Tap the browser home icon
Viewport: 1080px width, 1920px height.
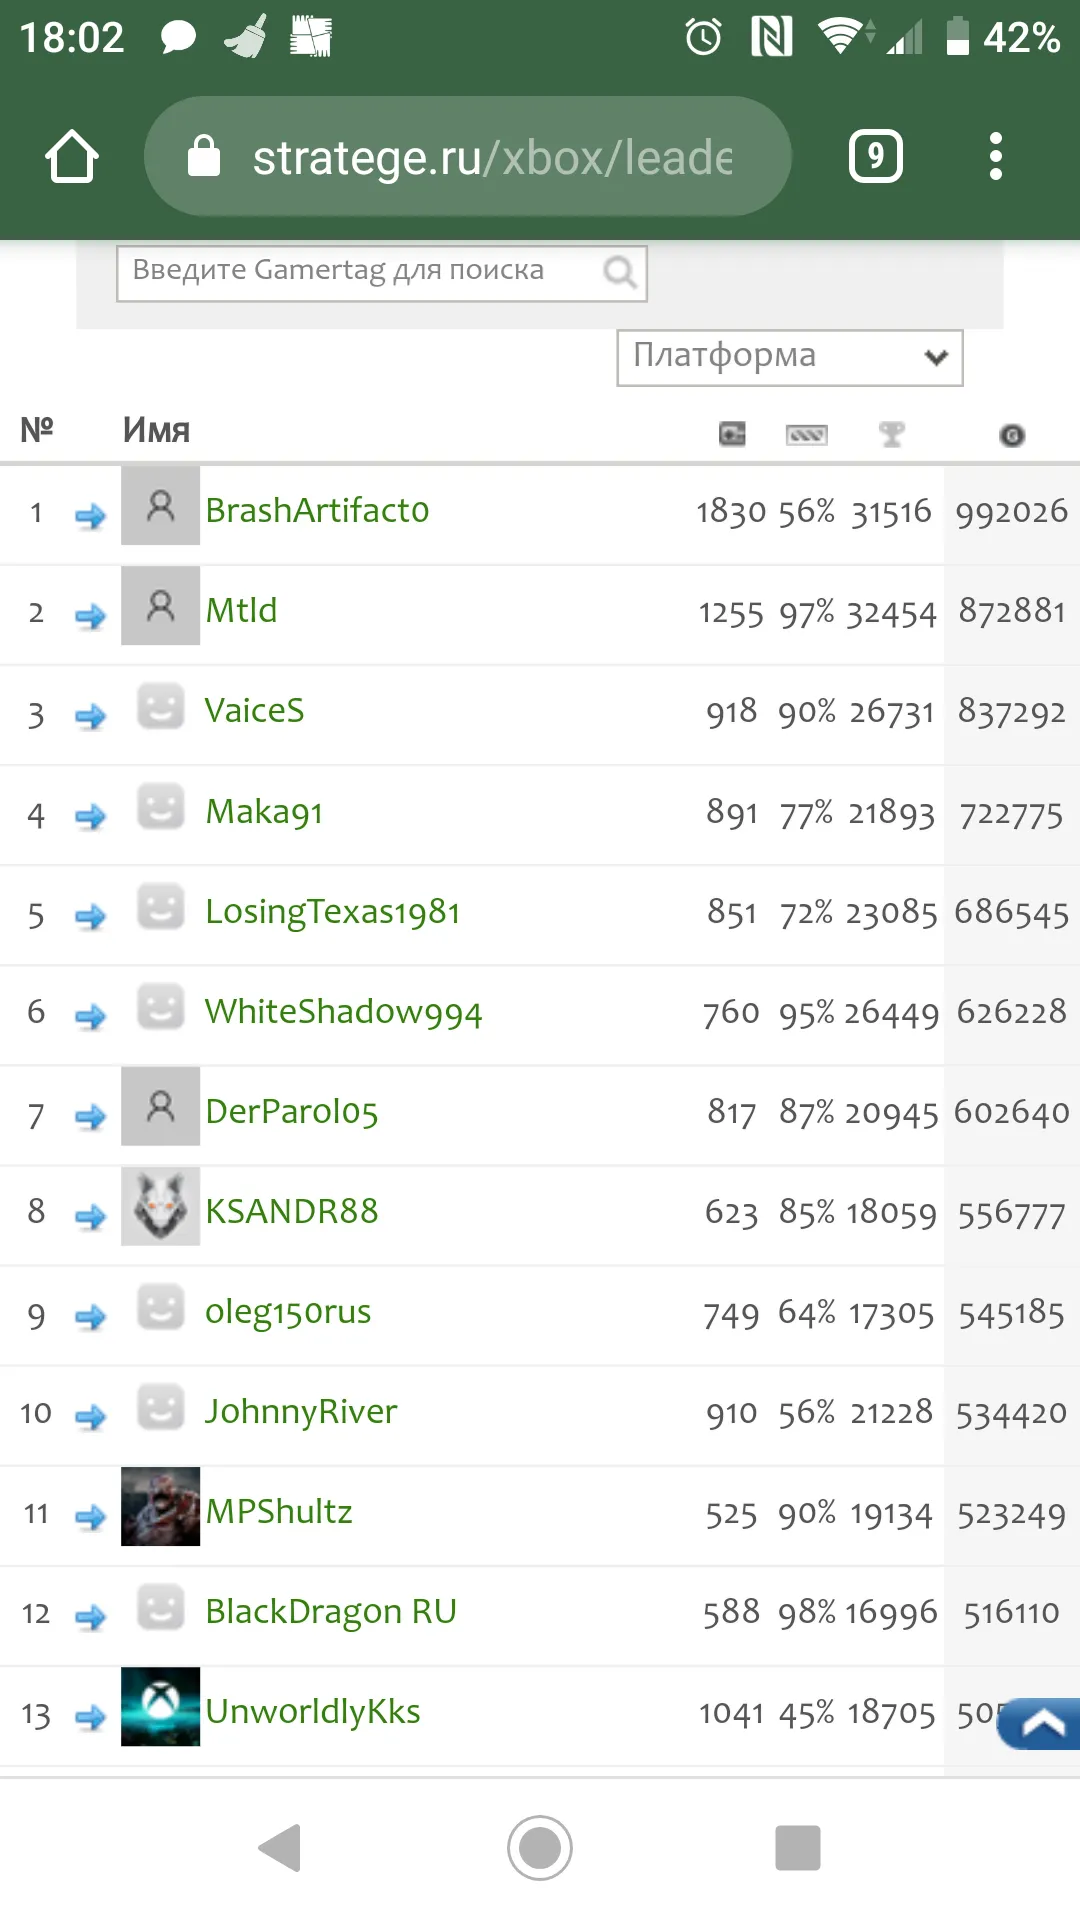pos(72,156)
